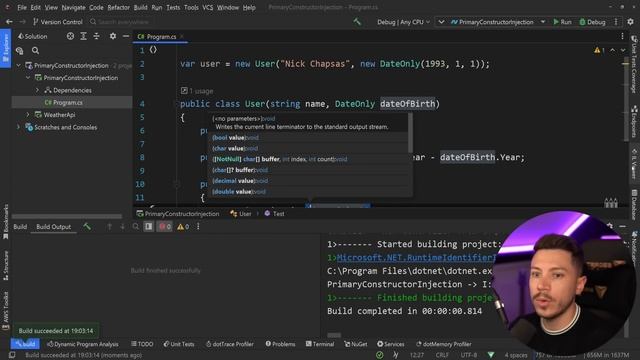Click the green inspection status checkmark in status bar
The height and width of the screenshot is (360, 640).
click(x=380, y=355)
